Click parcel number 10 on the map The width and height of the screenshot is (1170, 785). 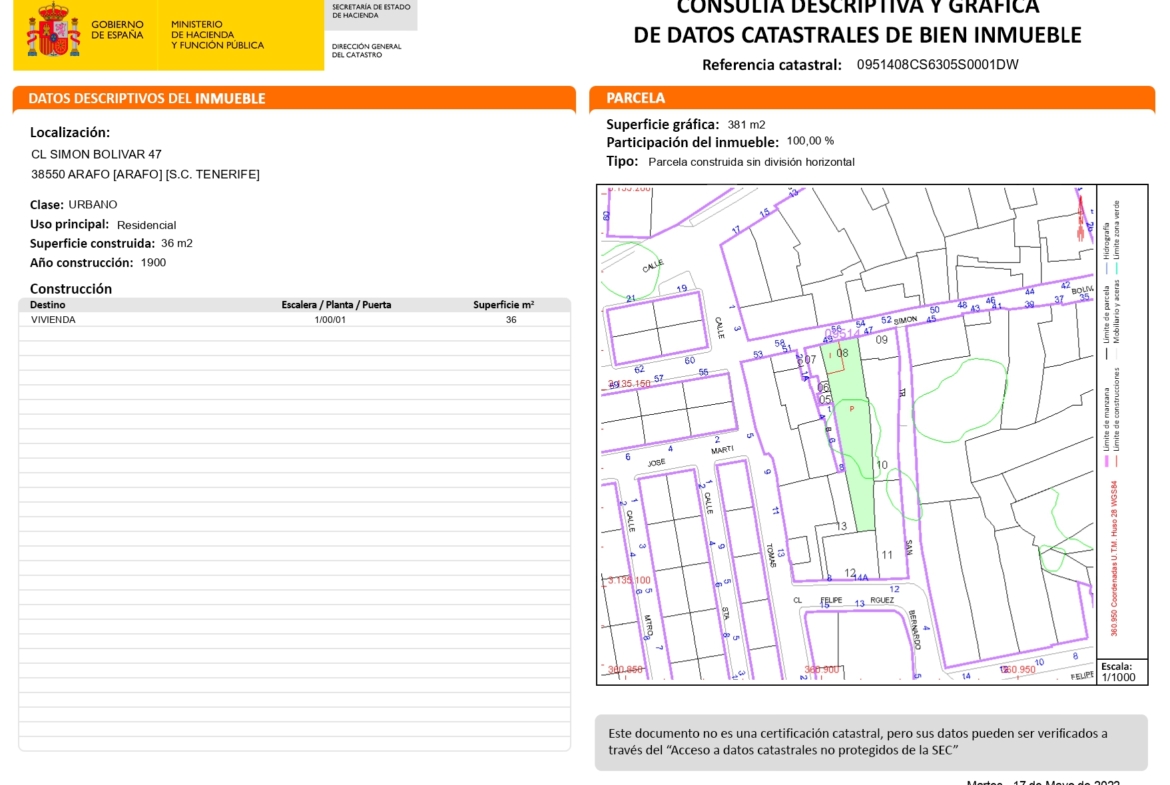[881, 465]
